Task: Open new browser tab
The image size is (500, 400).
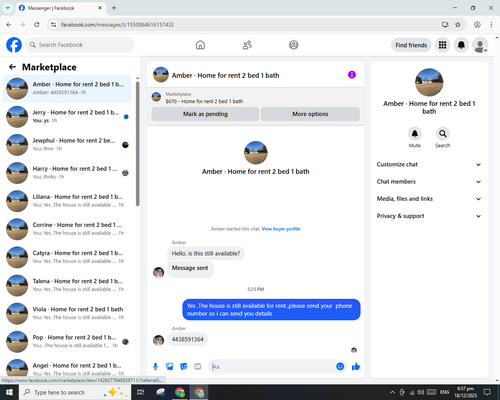Action: tap(114, 8)
